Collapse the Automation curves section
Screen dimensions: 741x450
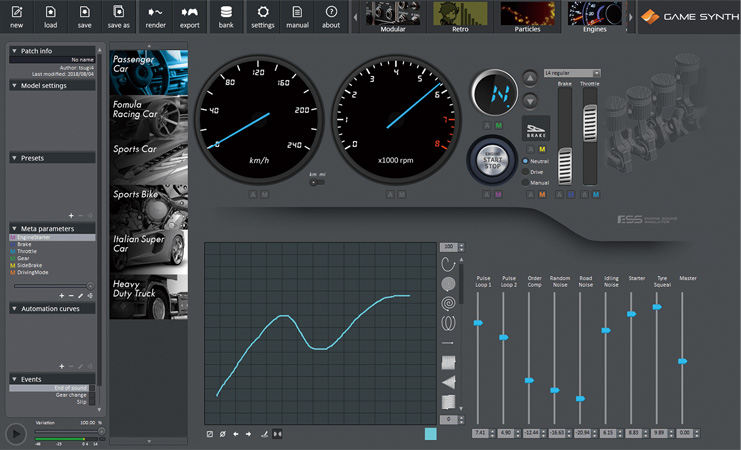tap(14, 308)
